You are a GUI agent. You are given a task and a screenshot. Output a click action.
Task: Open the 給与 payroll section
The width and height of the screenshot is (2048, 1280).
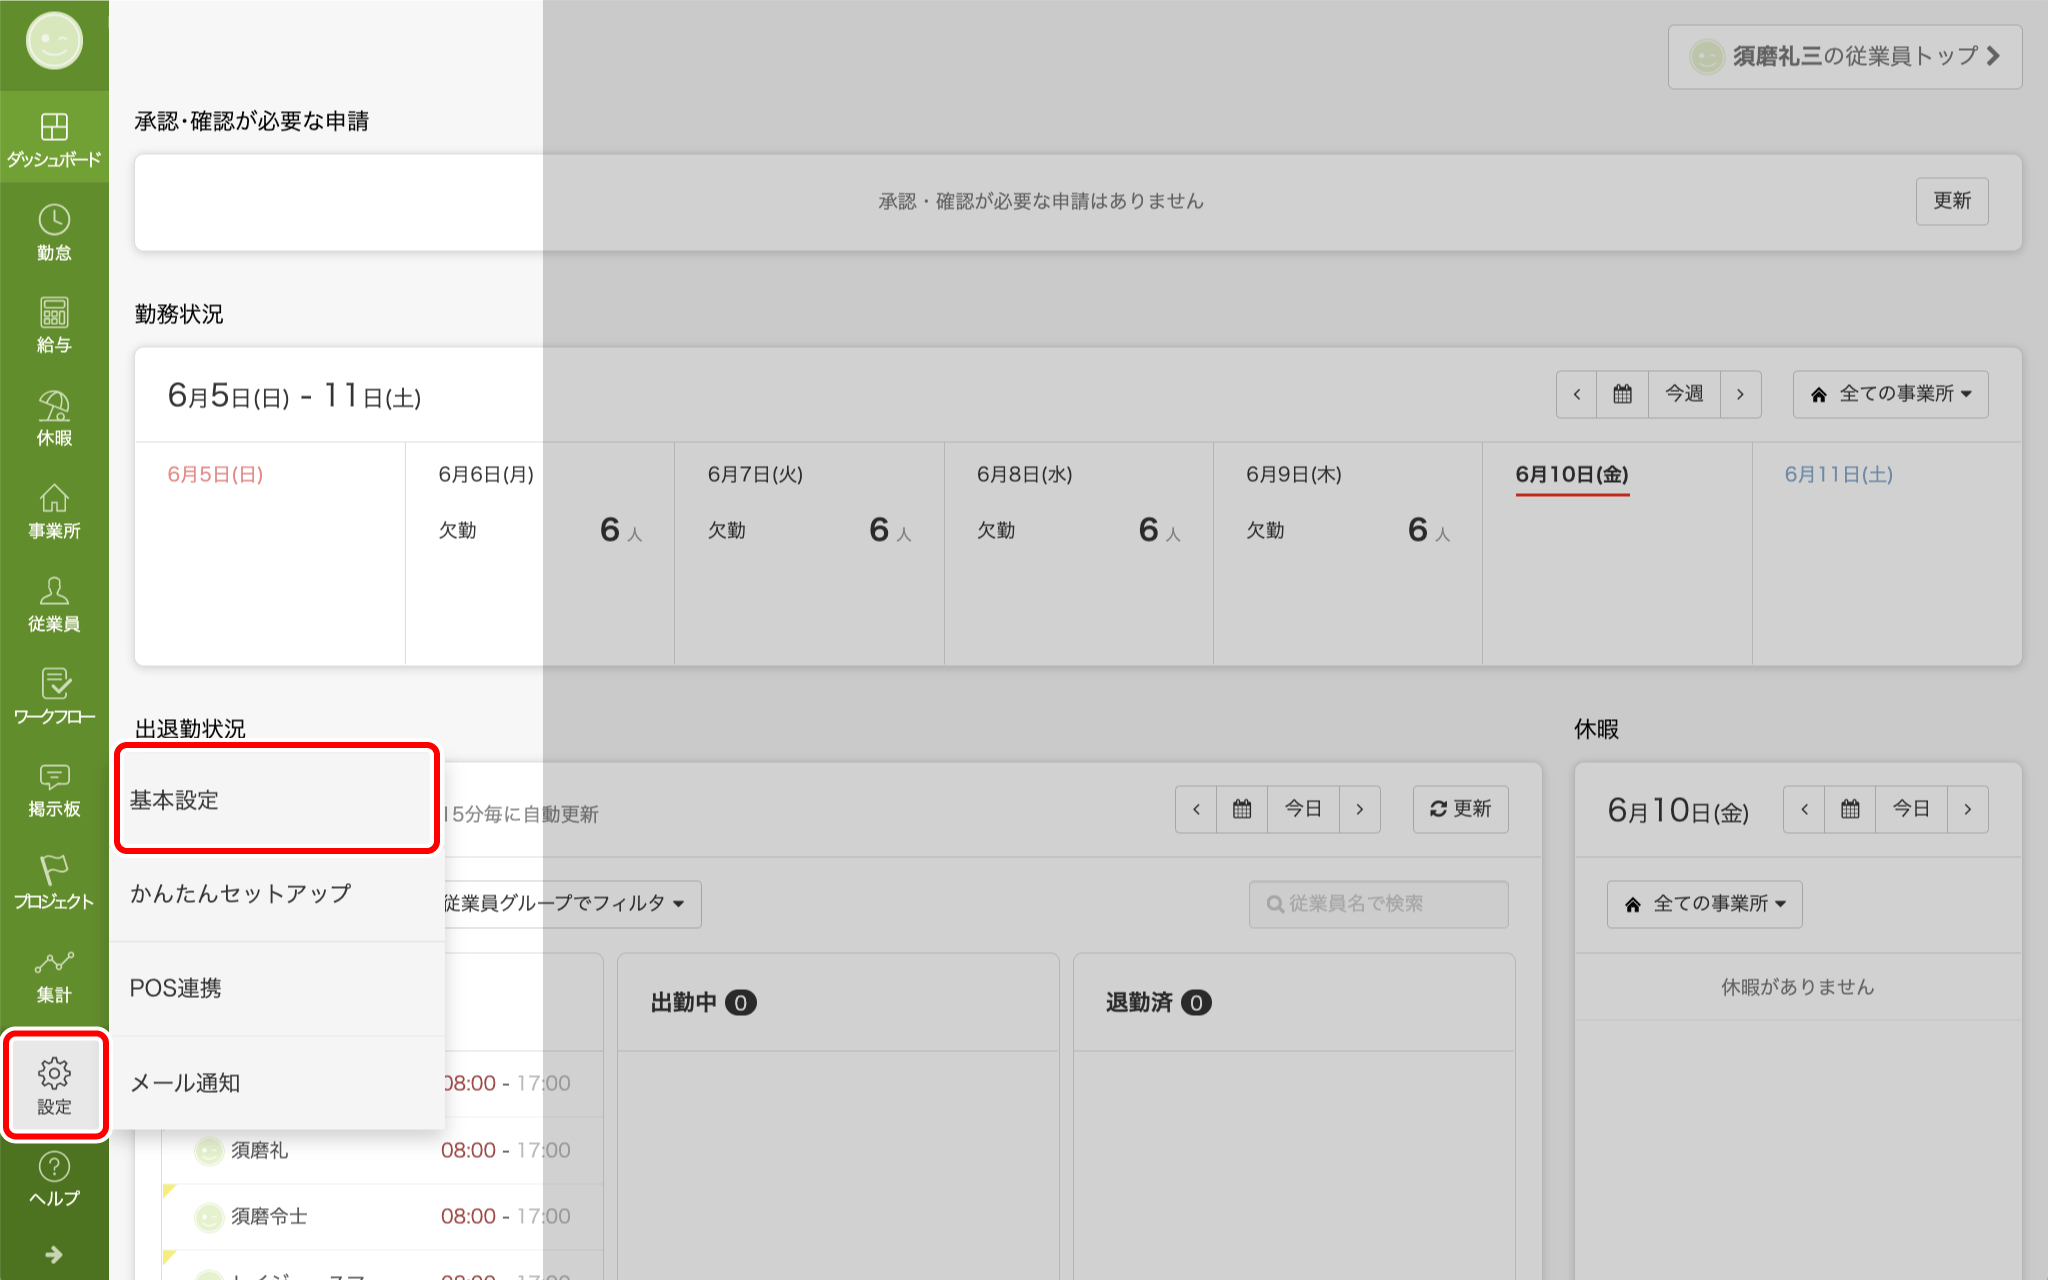click(x=54, y=325)
